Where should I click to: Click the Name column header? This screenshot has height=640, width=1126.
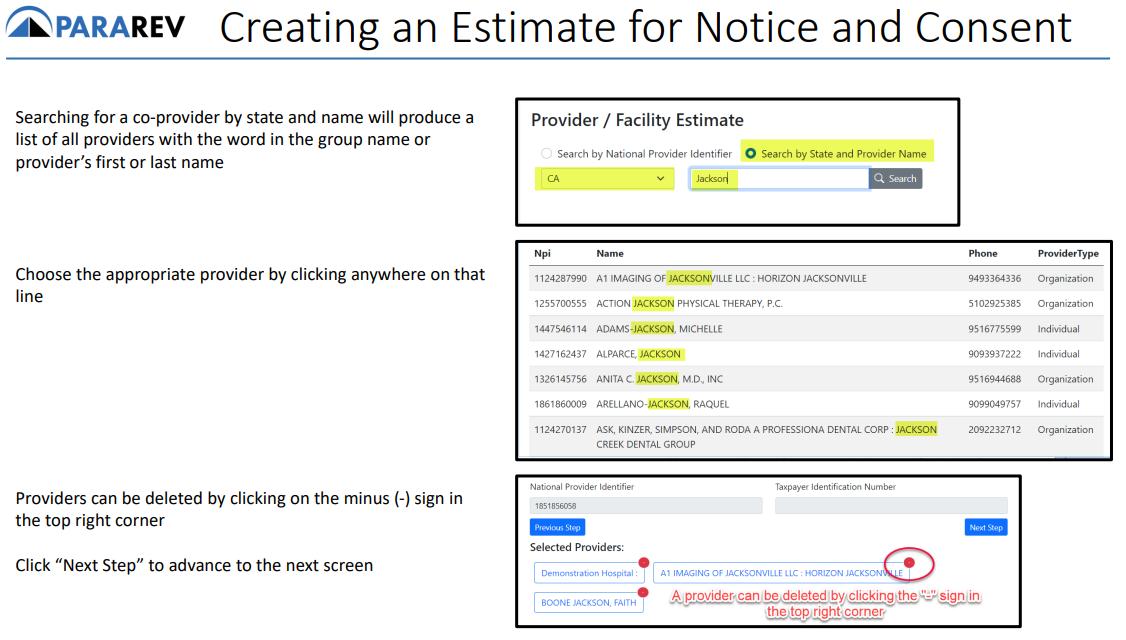(610, 254)
